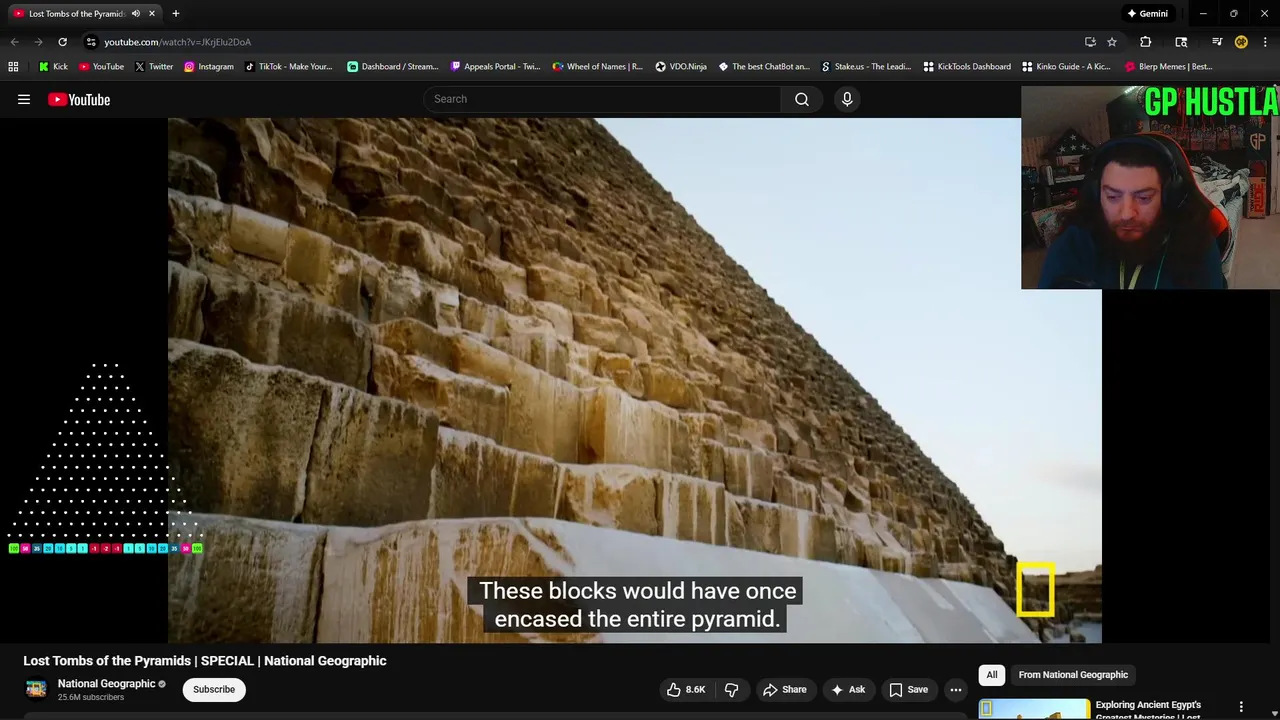Reload the page
Image resolution: width=1280 pixels, height=720 pixels.
[x=62, y=42]
